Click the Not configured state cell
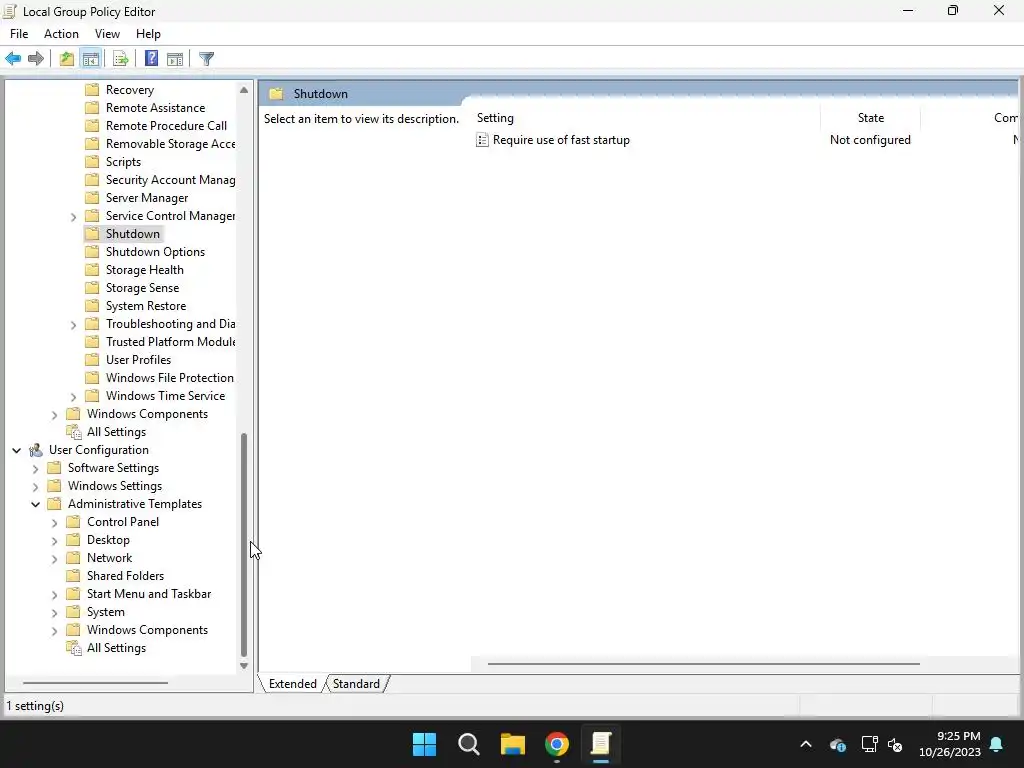Screen dimensions: 1024x768 tap(870, 140)
